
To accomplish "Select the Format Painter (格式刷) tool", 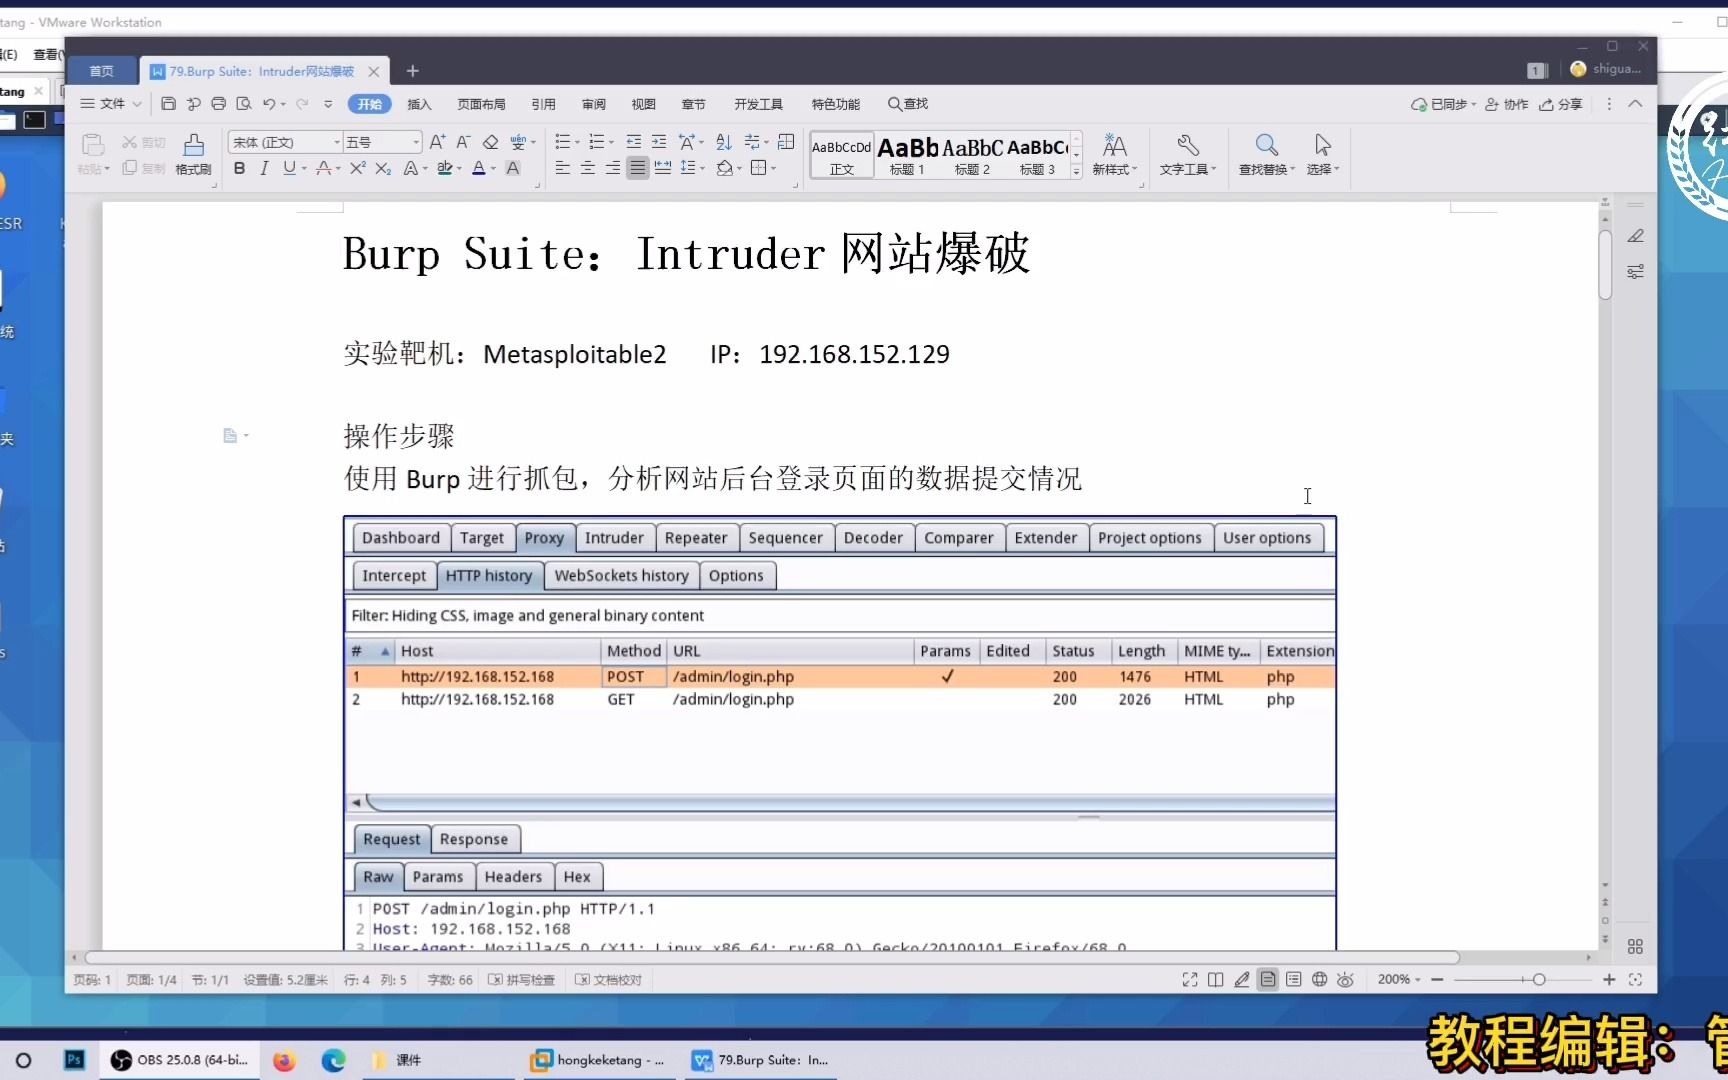I will pos(194,155).
